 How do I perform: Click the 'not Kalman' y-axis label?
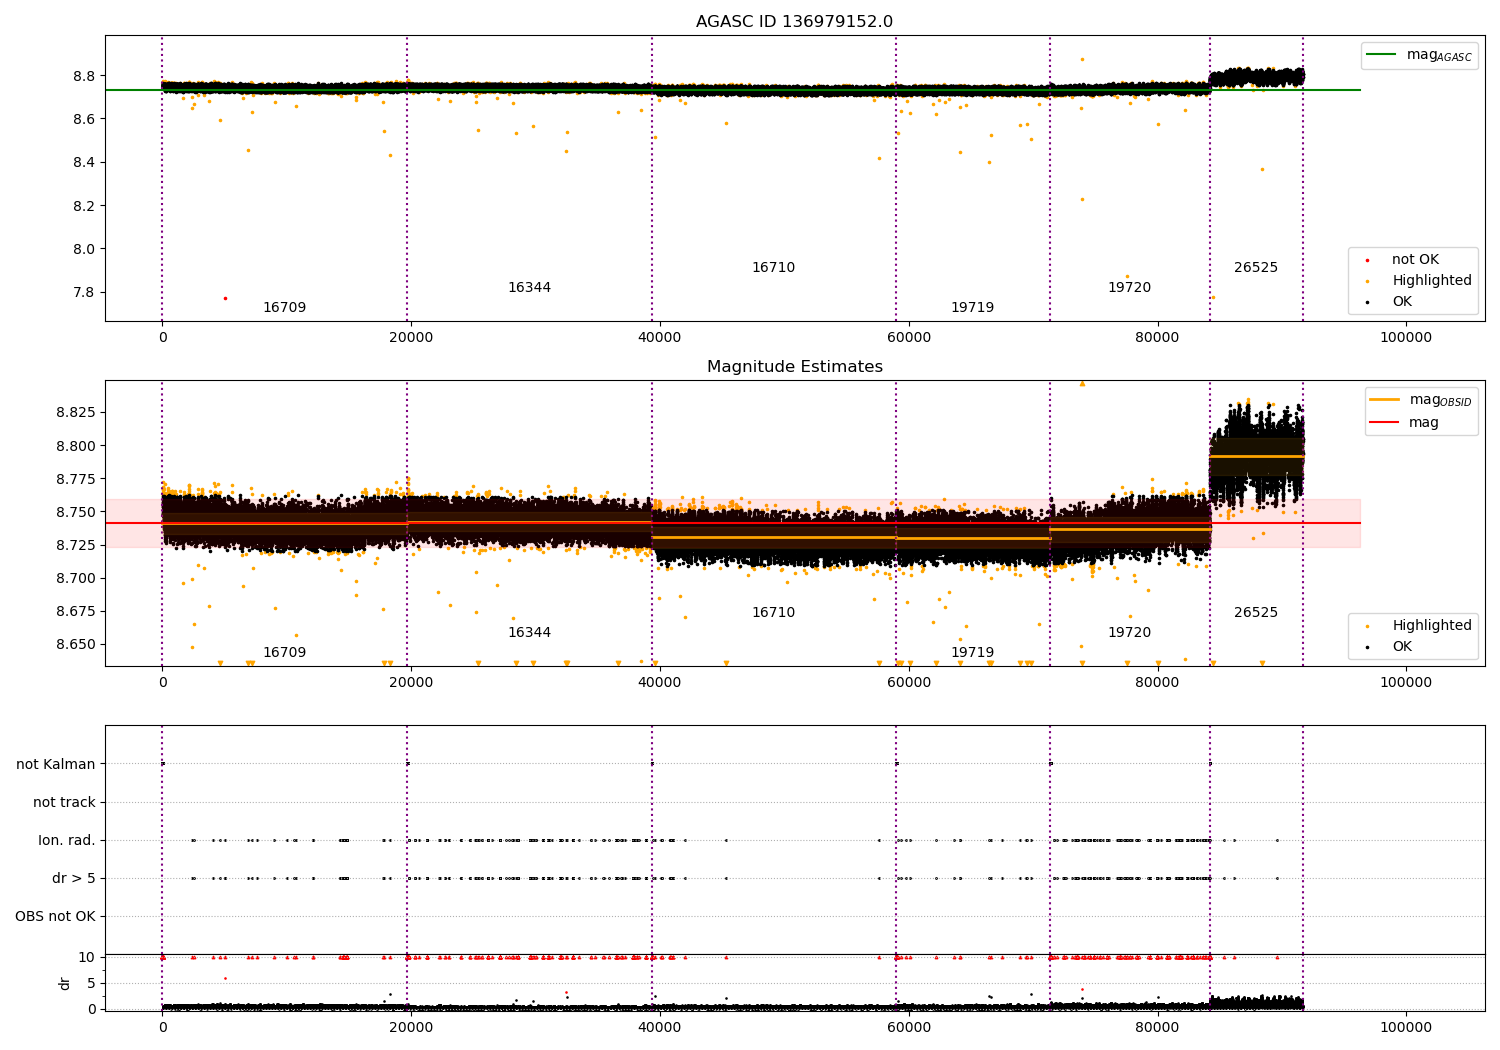click(56, 765)
